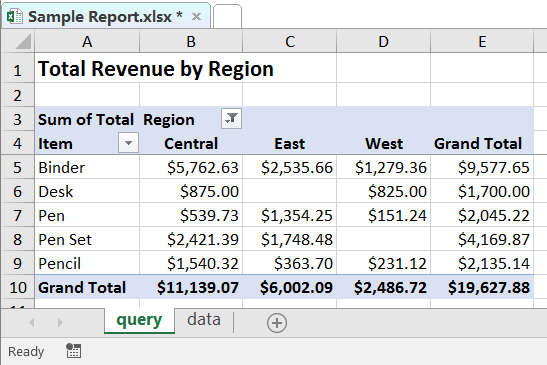The height and width of the screenshot is (365, 547).
Task: Click the Central column label
Action: point(191,143)
